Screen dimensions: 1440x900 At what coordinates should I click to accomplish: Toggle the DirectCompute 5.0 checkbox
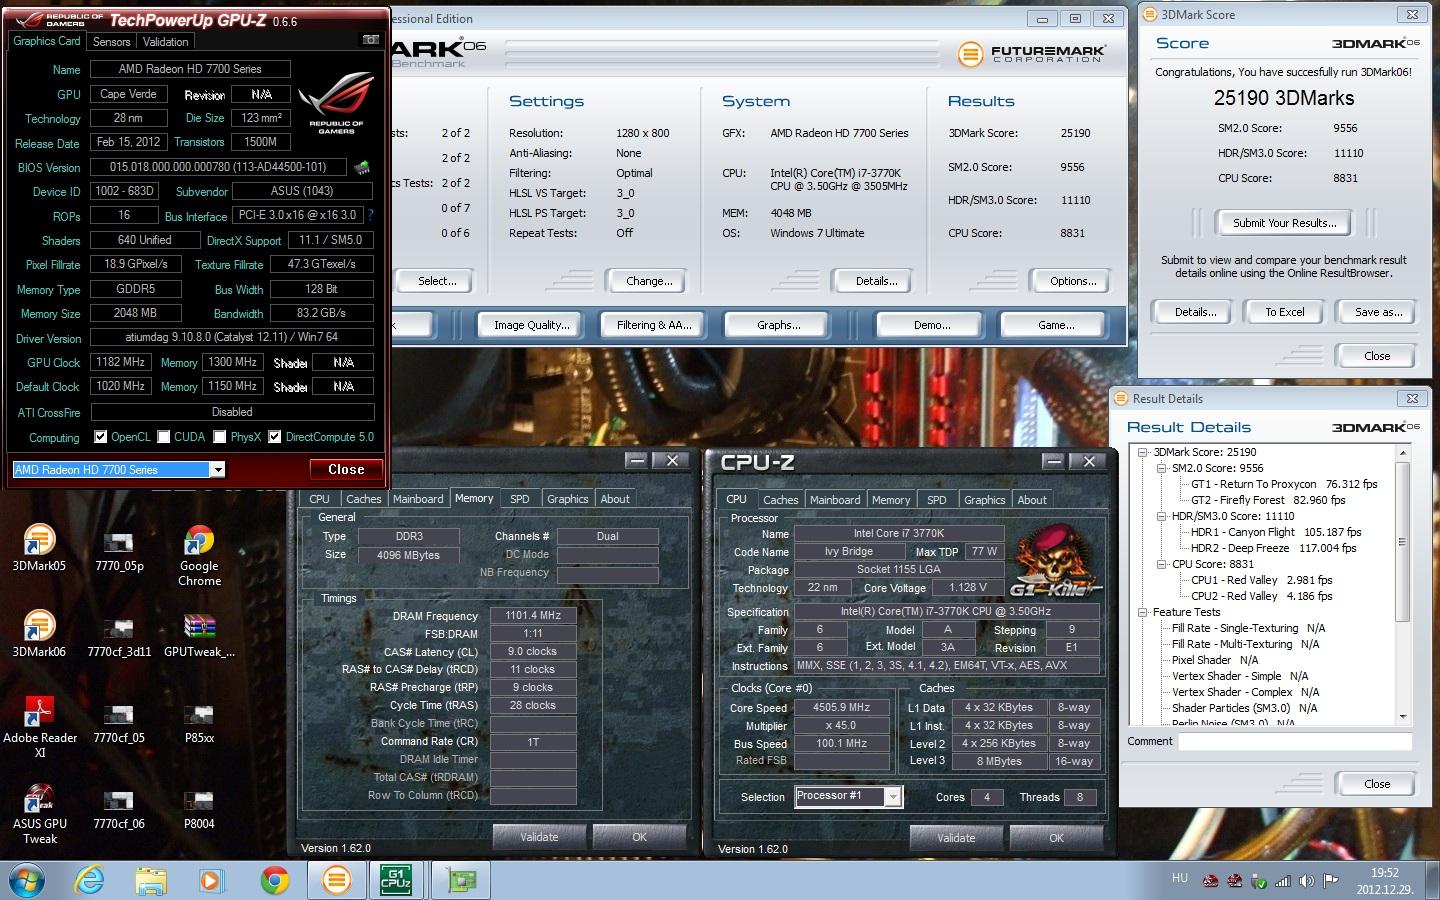coord(274,437)
